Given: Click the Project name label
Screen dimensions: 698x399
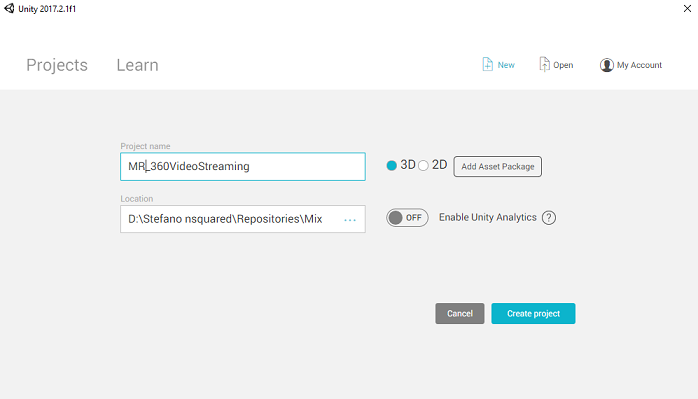Looking at the screenshot, I should point(145,146).
